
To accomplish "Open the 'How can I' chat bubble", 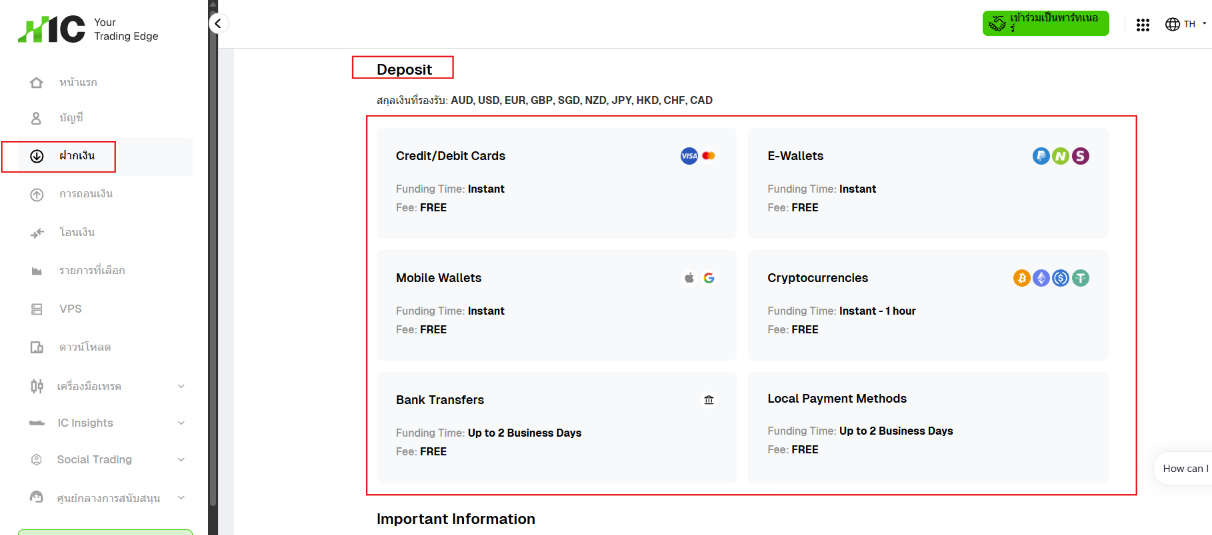I will [x=1183, y=468].
